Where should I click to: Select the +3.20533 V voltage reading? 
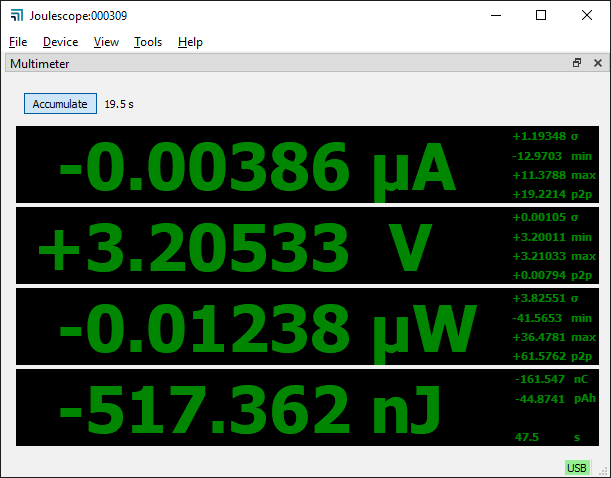(235, 247)
